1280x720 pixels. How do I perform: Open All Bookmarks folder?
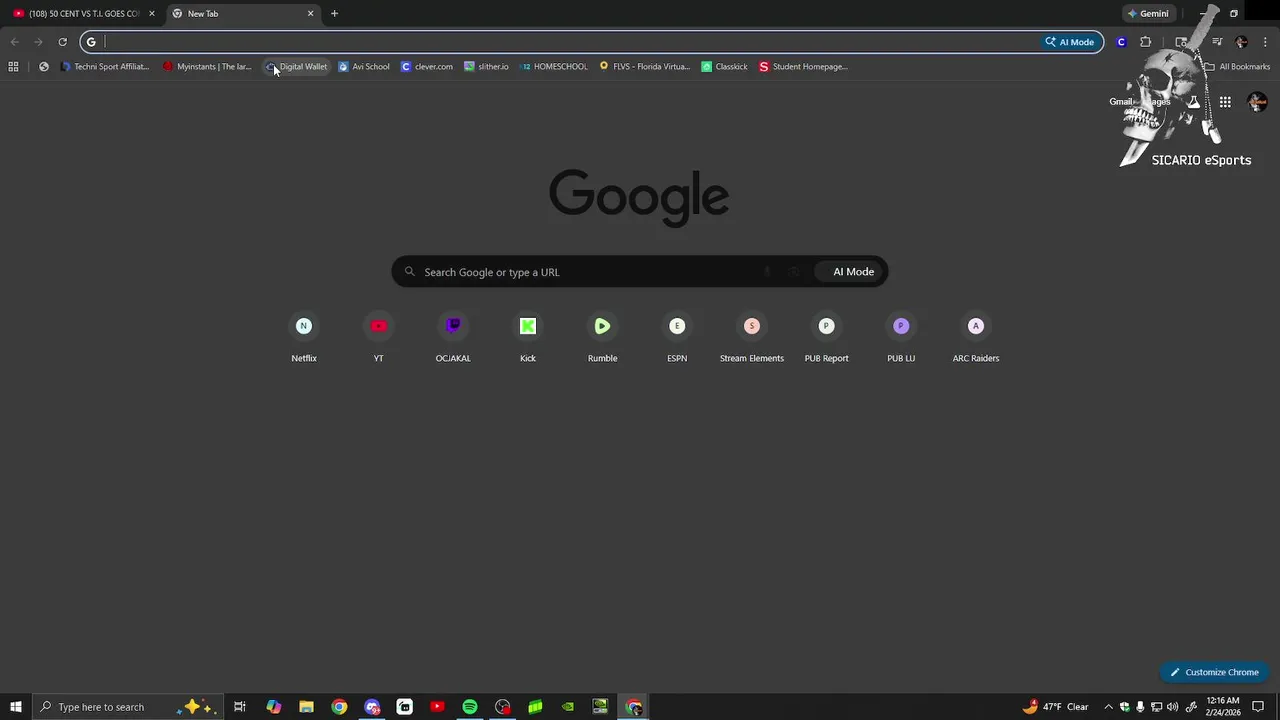pos(1237,67)
